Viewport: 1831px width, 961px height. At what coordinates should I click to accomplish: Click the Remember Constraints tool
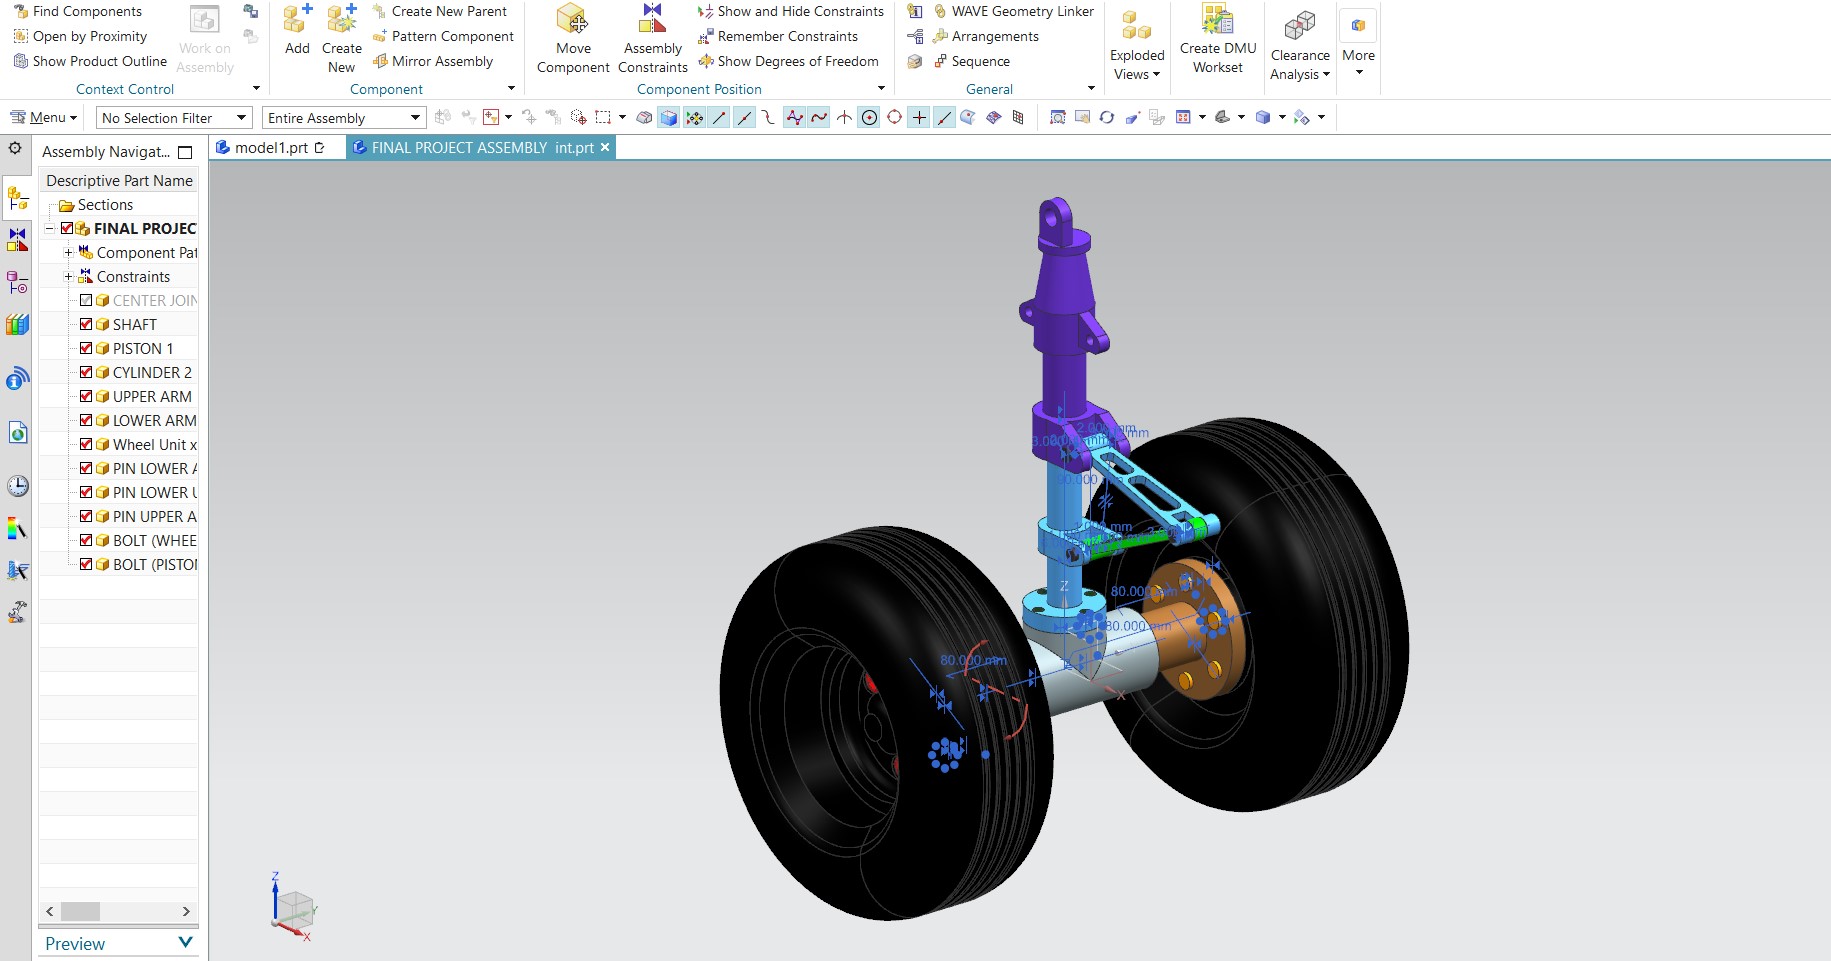coord(778,36)
